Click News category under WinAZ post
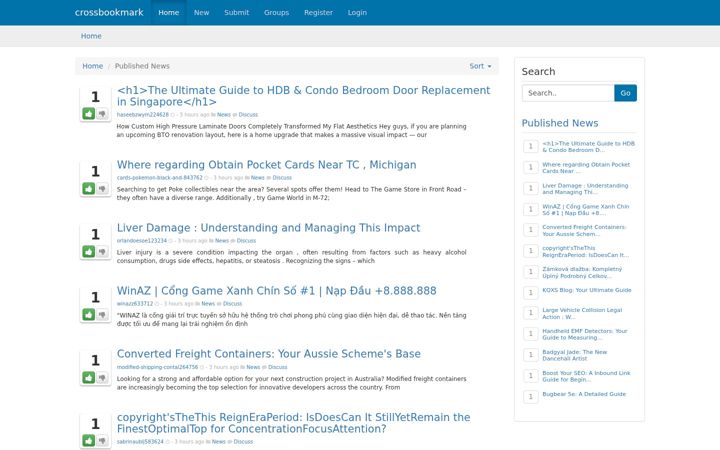Screen dimensions: 720x450 [208, 304]
